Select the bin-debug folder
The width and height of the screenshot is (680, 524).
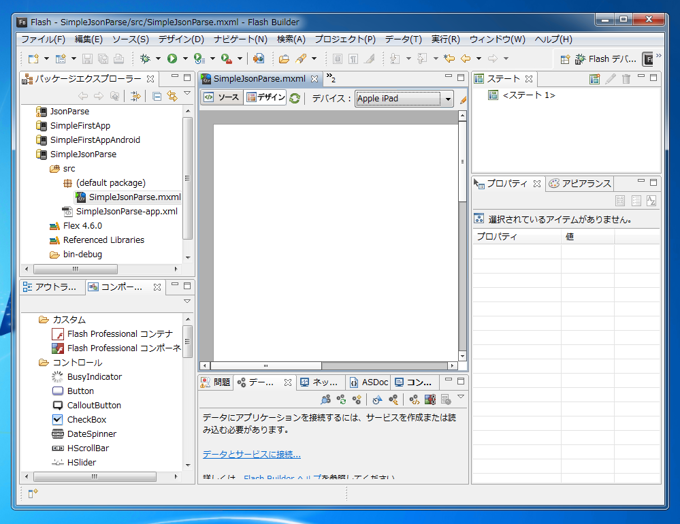(x=82, y=255)
